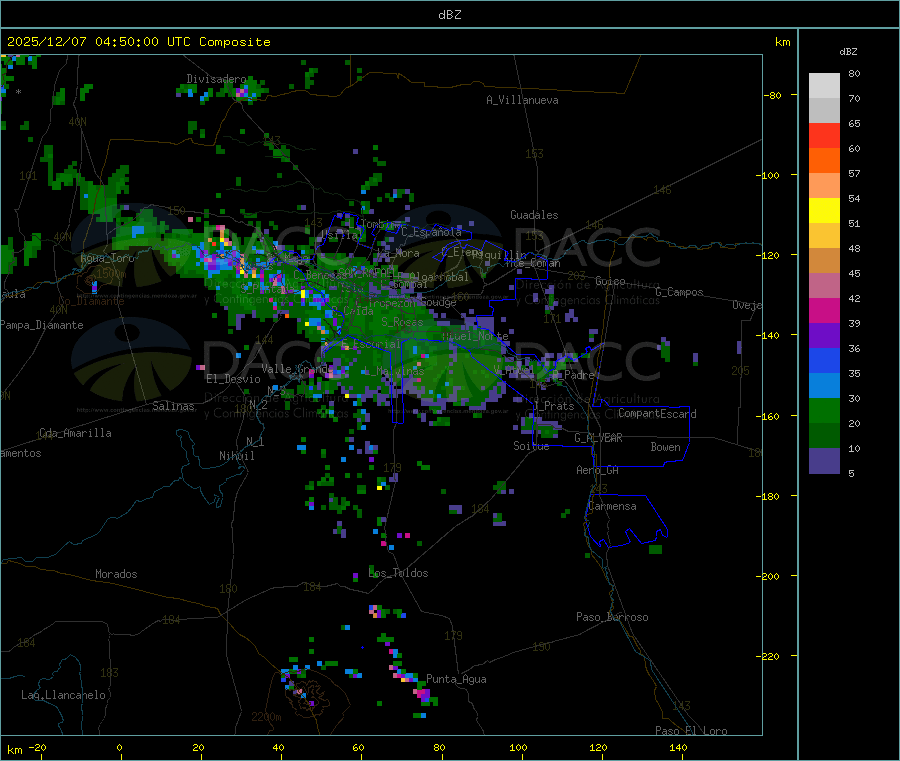Viewport: 900px width, 761px height.
Task: Select the mauve 42–45 dBZ legend color
Action: (824, 286)
